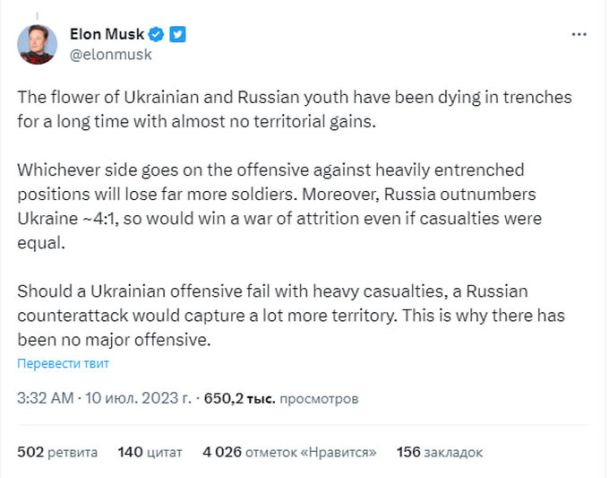Click the 'Перевести твит' translate link
The image size is (609, 478).
tap(64, 363)
